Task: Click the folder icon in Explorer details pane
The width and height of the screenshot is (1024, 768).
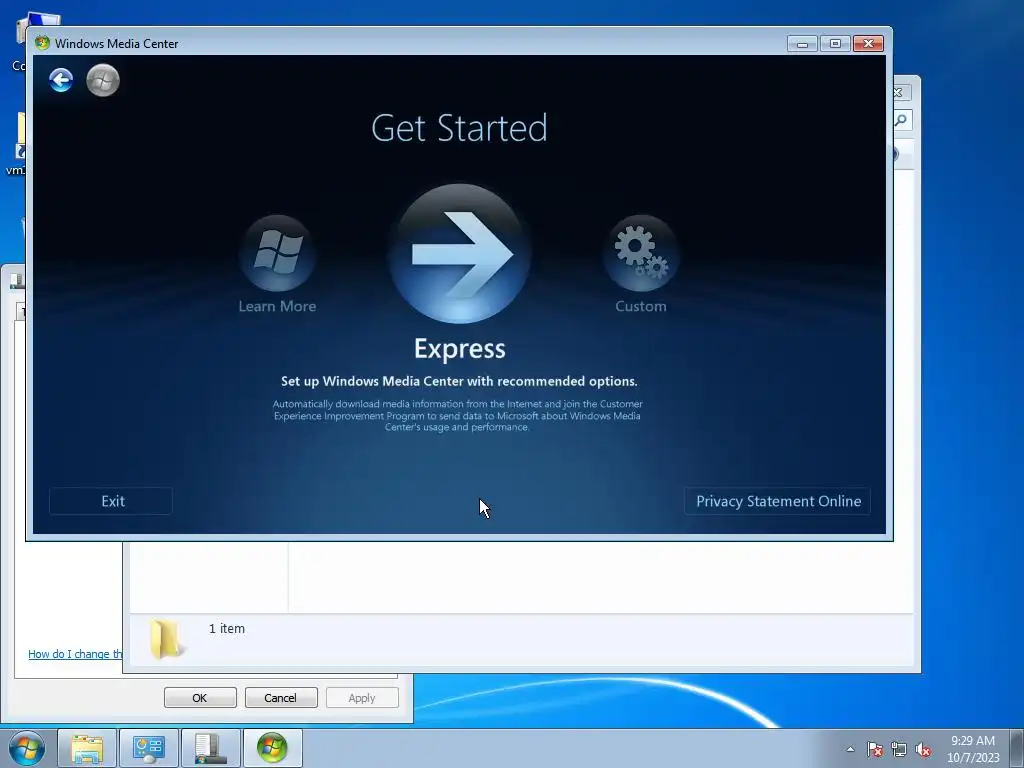Action: (x=166, y=639)
